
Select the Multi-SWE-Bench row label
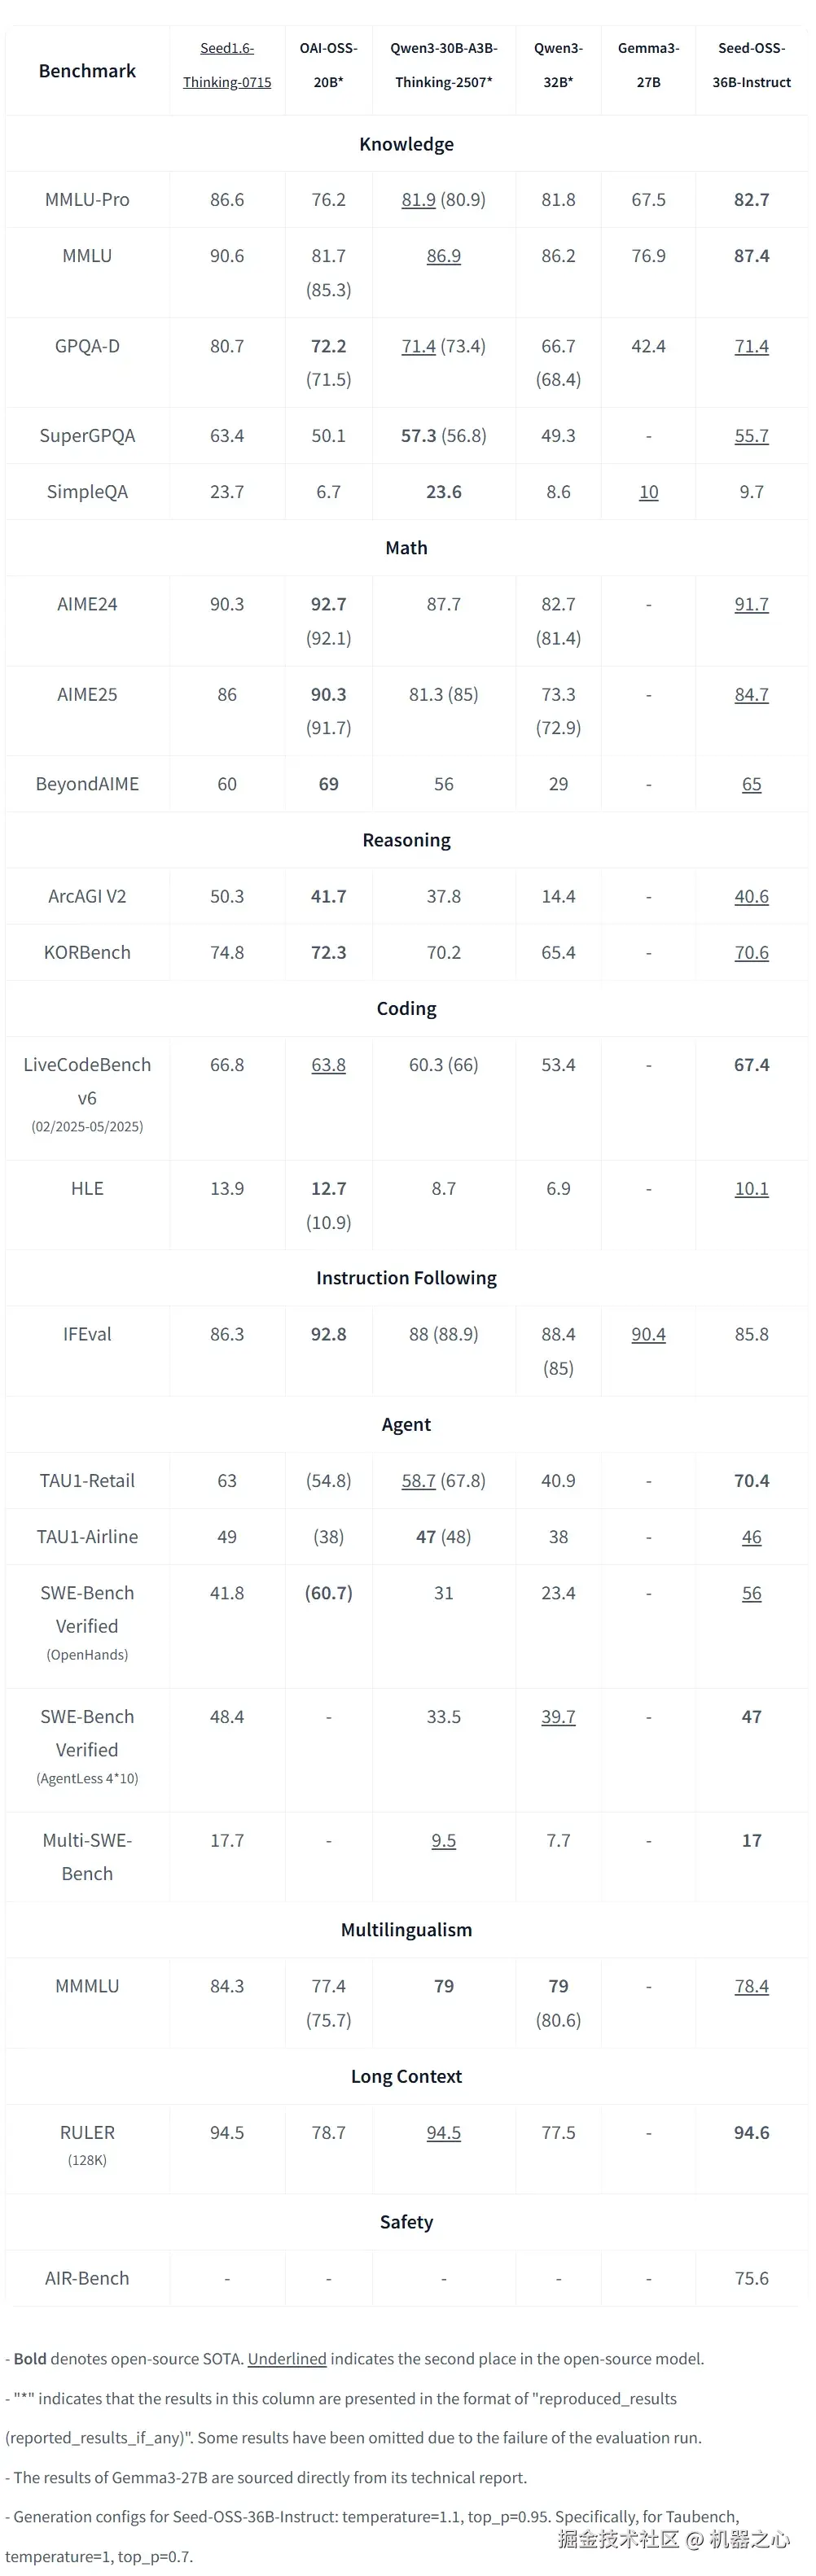point(87,1857)
